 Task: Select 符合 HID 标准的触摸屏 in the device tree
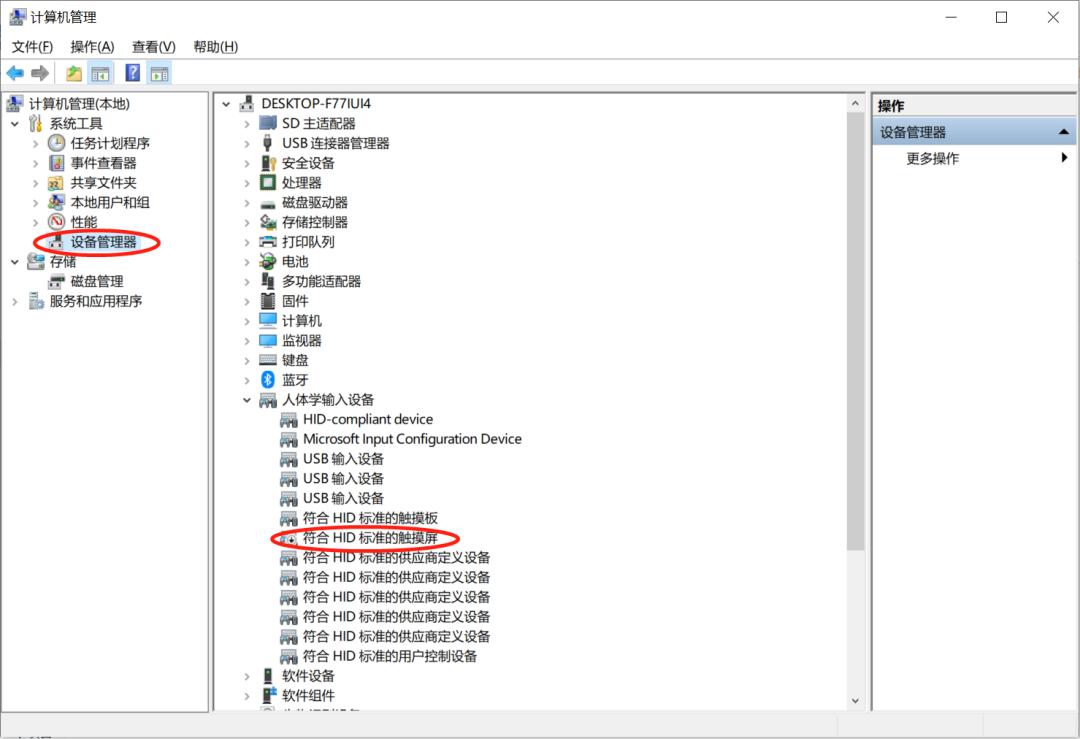pos(370,537)
